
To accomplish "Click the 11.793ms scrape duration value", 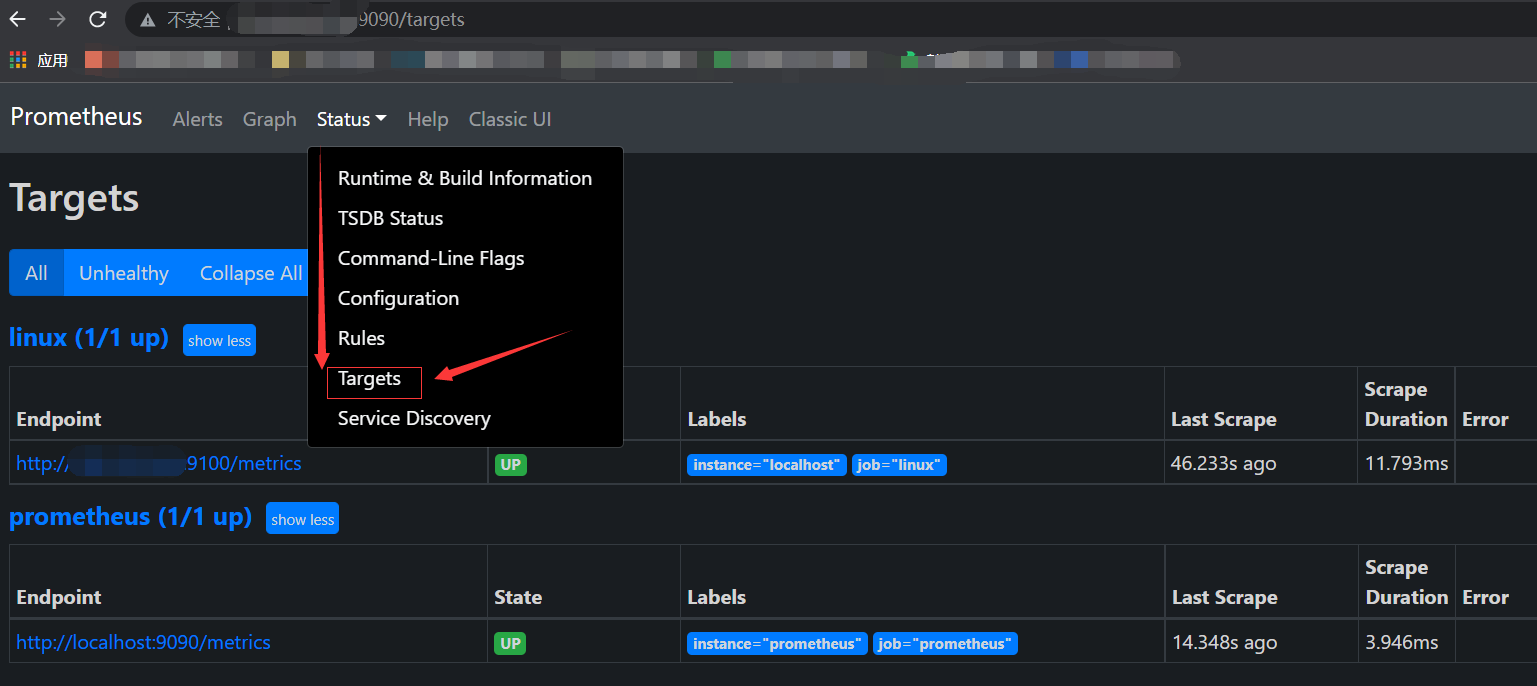I will click(1406, 464).
